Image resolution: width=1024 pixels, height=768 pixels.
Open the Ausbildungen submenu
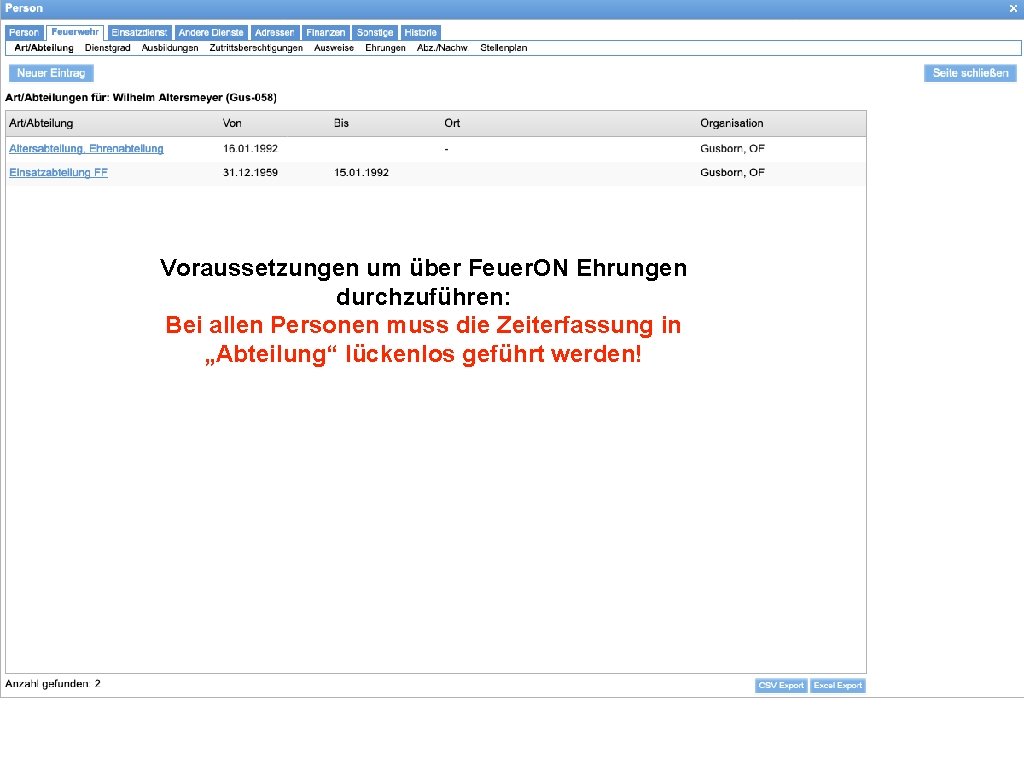[x=170, y=48]
